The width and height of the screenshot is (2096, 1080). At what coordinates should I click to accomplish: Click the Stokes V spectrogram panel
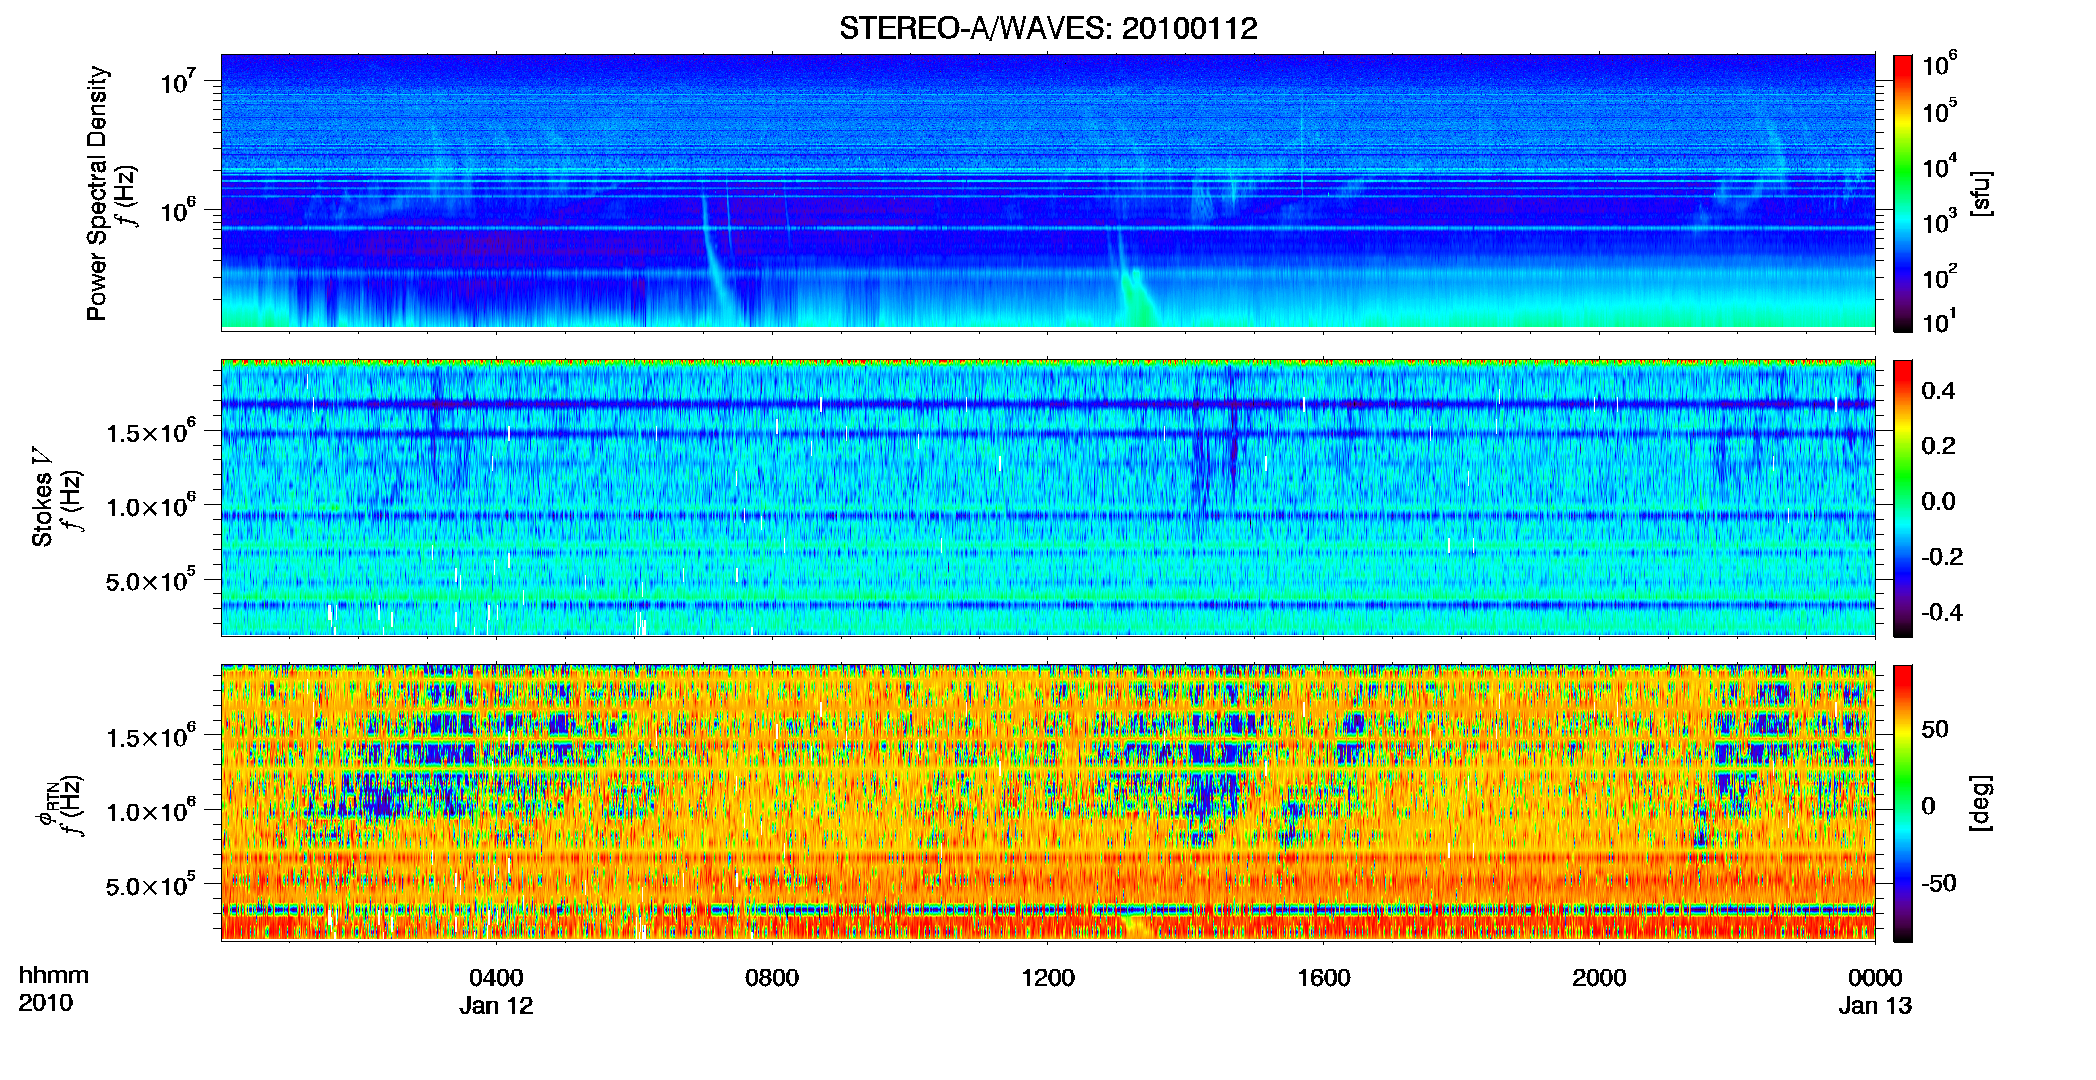[x=1048, y=497]
